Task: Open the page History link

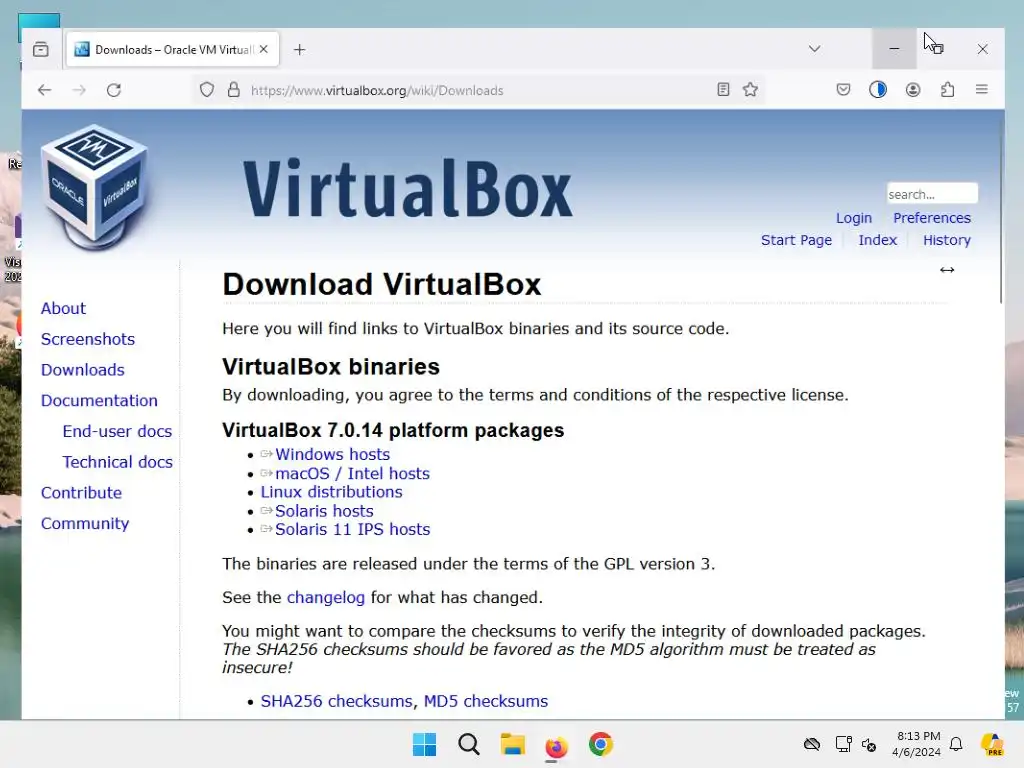Action: click(947, 240)
